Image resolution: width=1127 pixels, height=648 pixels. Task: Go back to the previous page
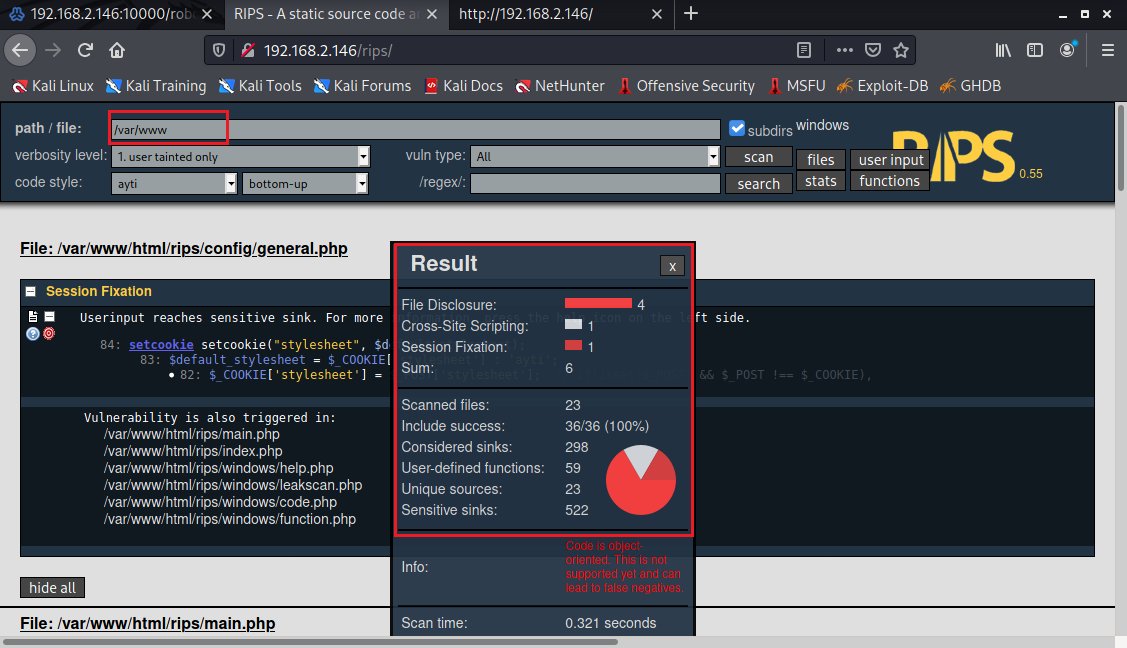tap(20, 50)
